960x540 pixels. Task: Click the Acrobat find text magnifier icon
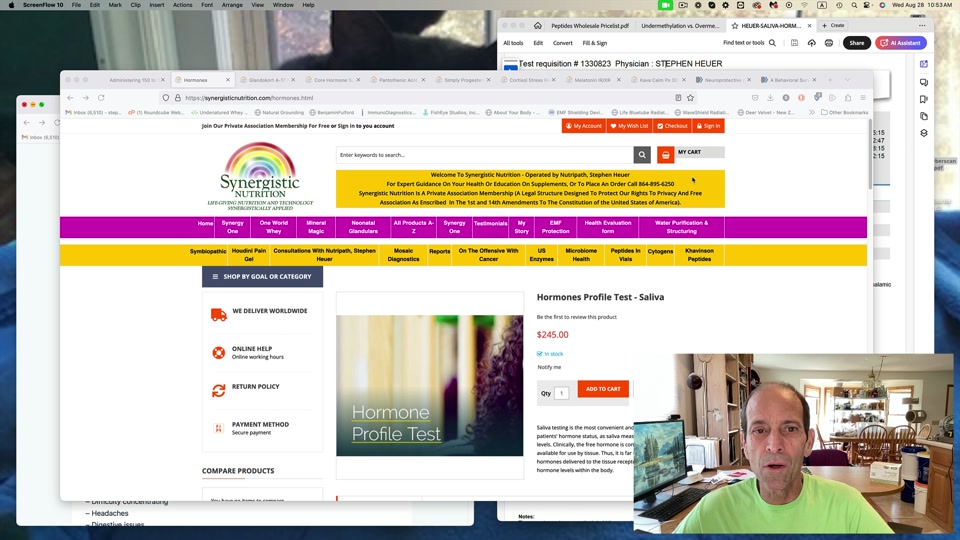(x=772, y=43)
